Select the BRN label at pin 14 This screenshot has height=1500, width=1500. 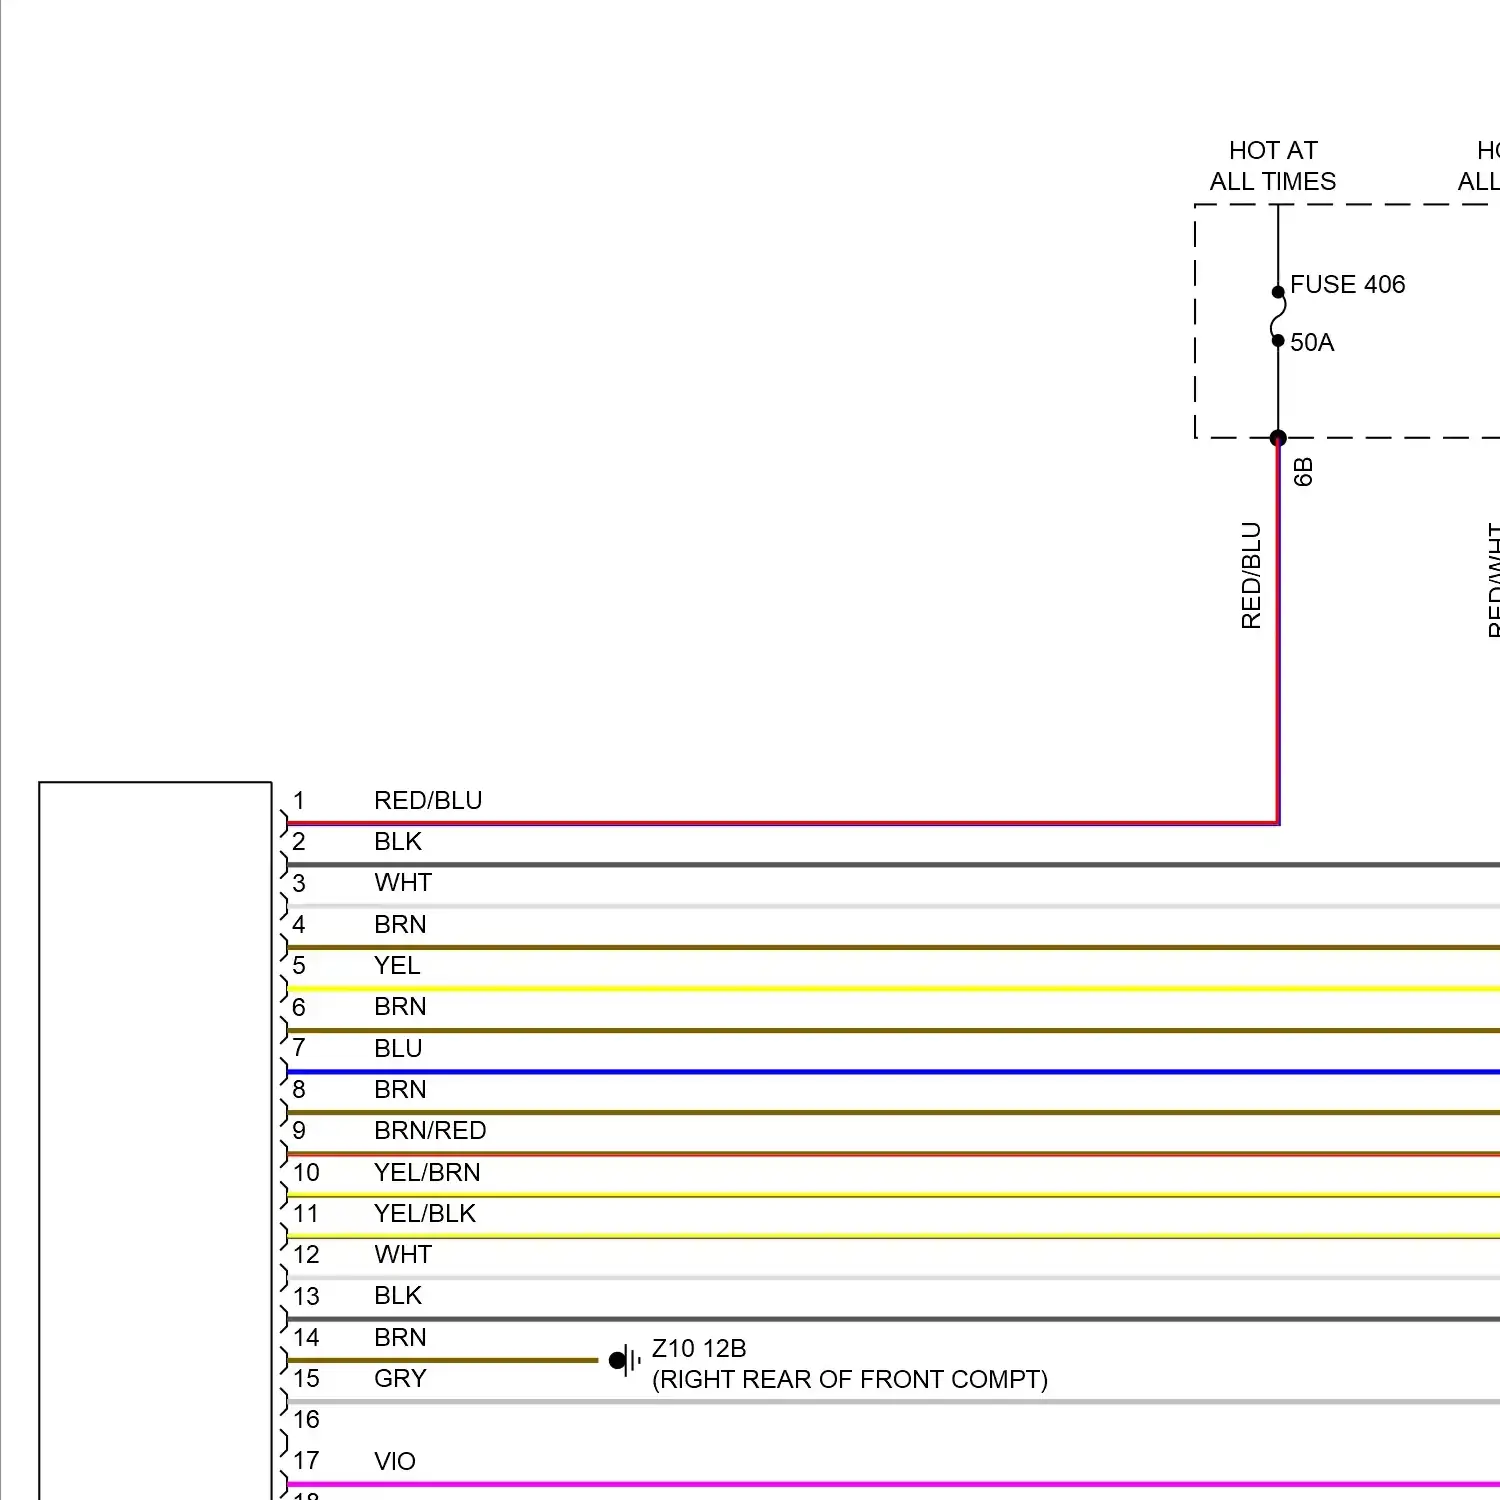pos(400,1338)
